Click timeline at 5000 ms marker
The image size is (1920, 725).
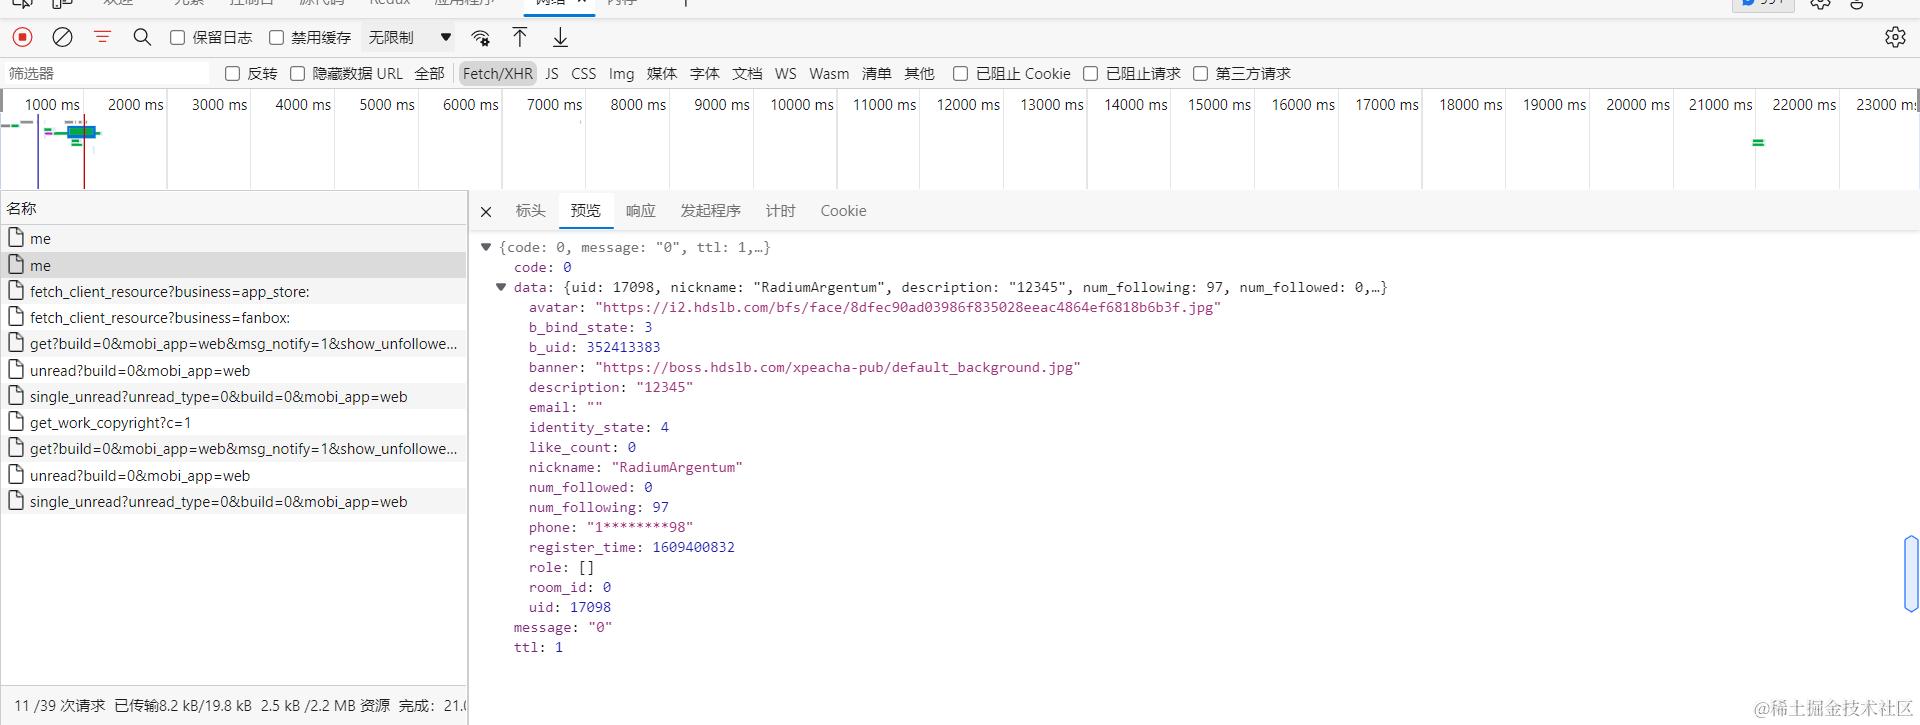tap(387, 104)
